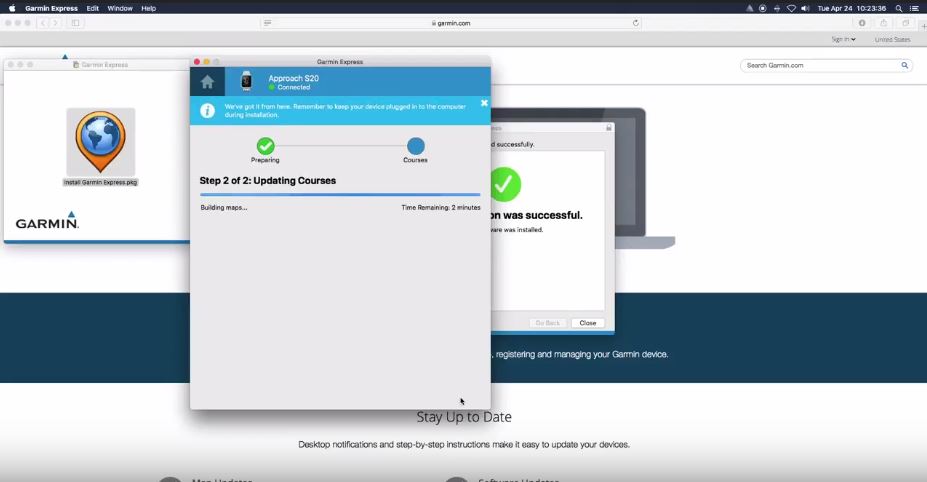Go to Garmin Express home screen
Viewport: 927px width, 482px height.
pyautogui.click(x=207, y=82)
